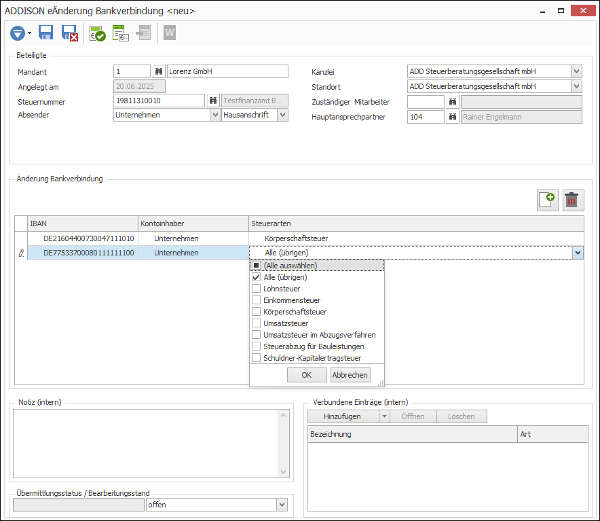Check Umsatzsteuer im Abzugsverfahren checkbox
Image resolution: width=600 pixels, height=521 pixels.
click(256, 335)
